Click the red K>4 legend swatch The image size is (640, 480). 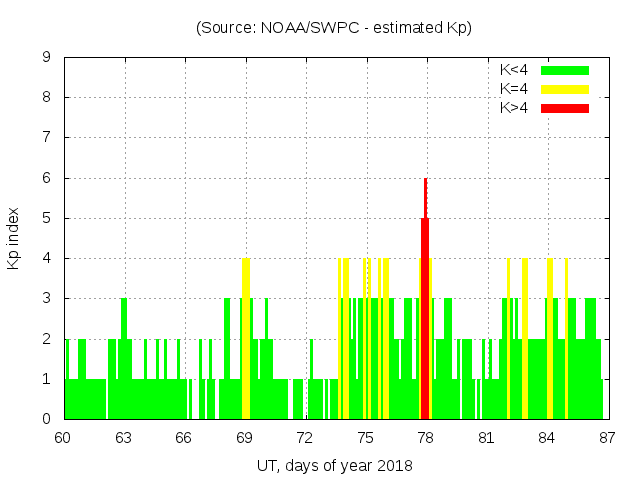[x=565, y=108]
